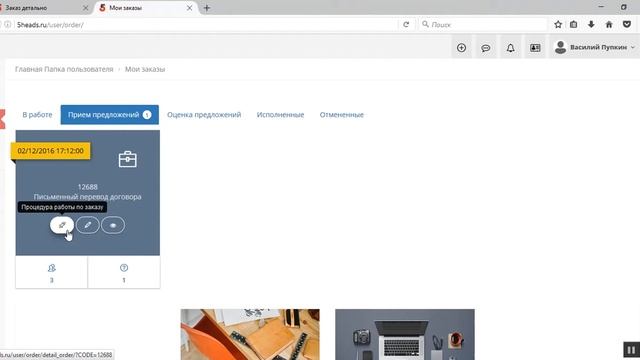Expand the Василий Пупкин user menu
640x360 pixels.
(595, 47)
